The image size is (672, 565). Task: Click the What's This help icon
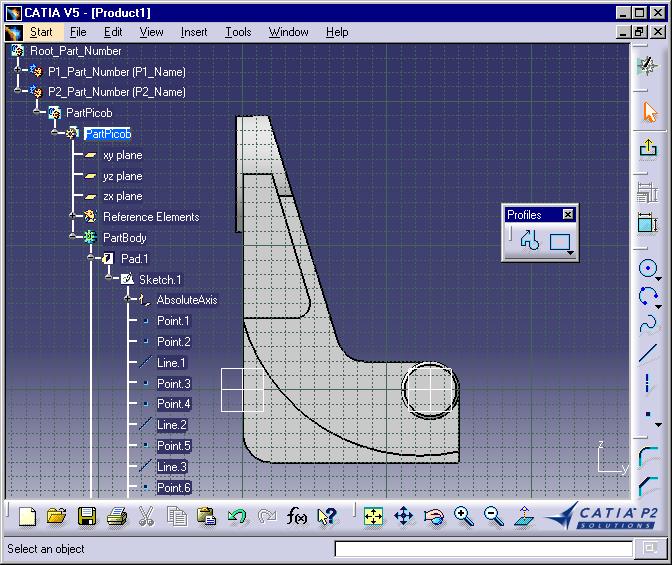coord(327,516)
